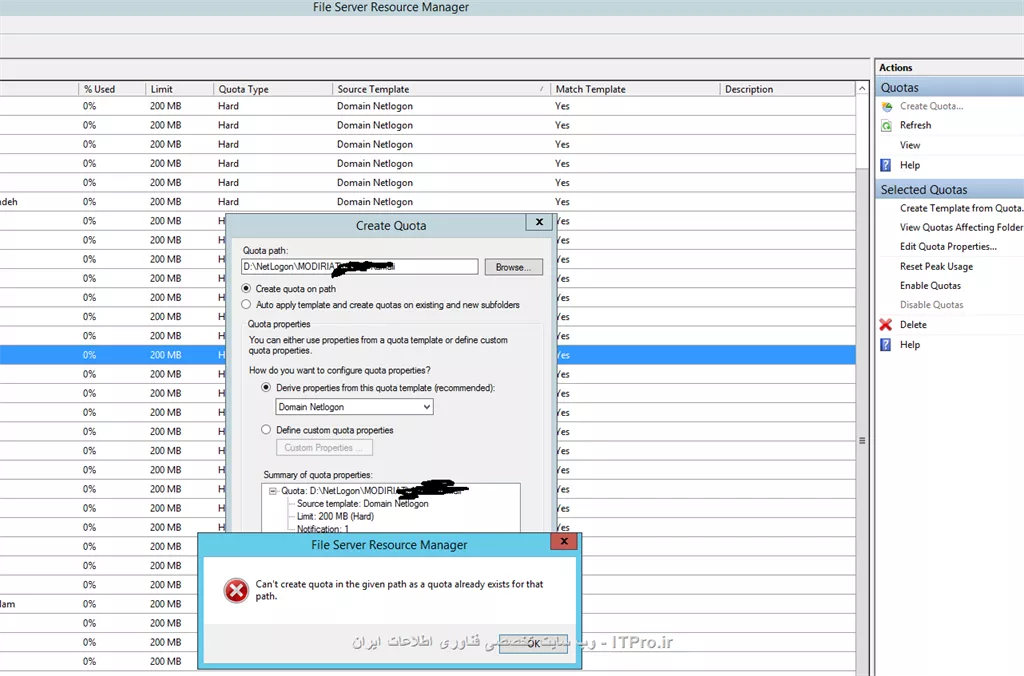Choose 'Derive properties from this quota template'
Screen dimensions: 1024x676
click(x=266, y=387)
